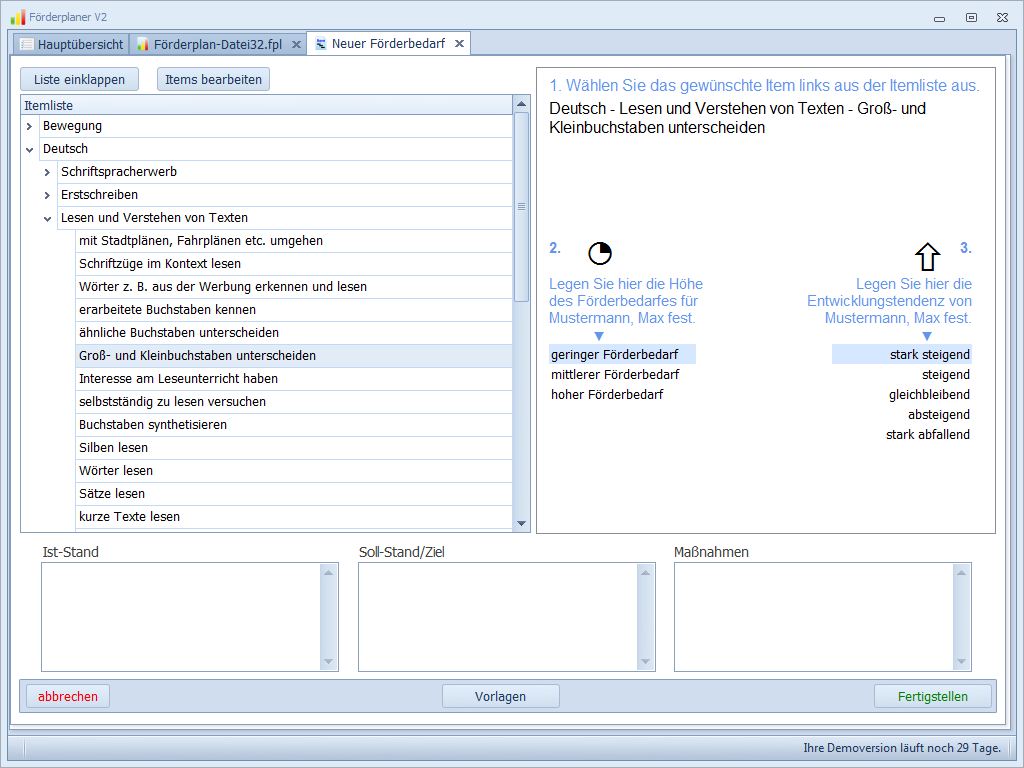Select item Schriftzüge im Kontext lesen
Viewport: 1024px width, 768px height.
pos(294,264)
